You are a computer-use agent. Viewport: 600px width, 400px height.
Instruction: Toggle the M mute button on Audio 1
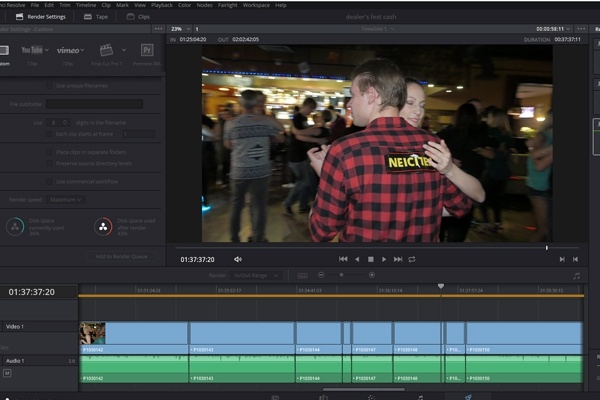[x=7, y=373]
